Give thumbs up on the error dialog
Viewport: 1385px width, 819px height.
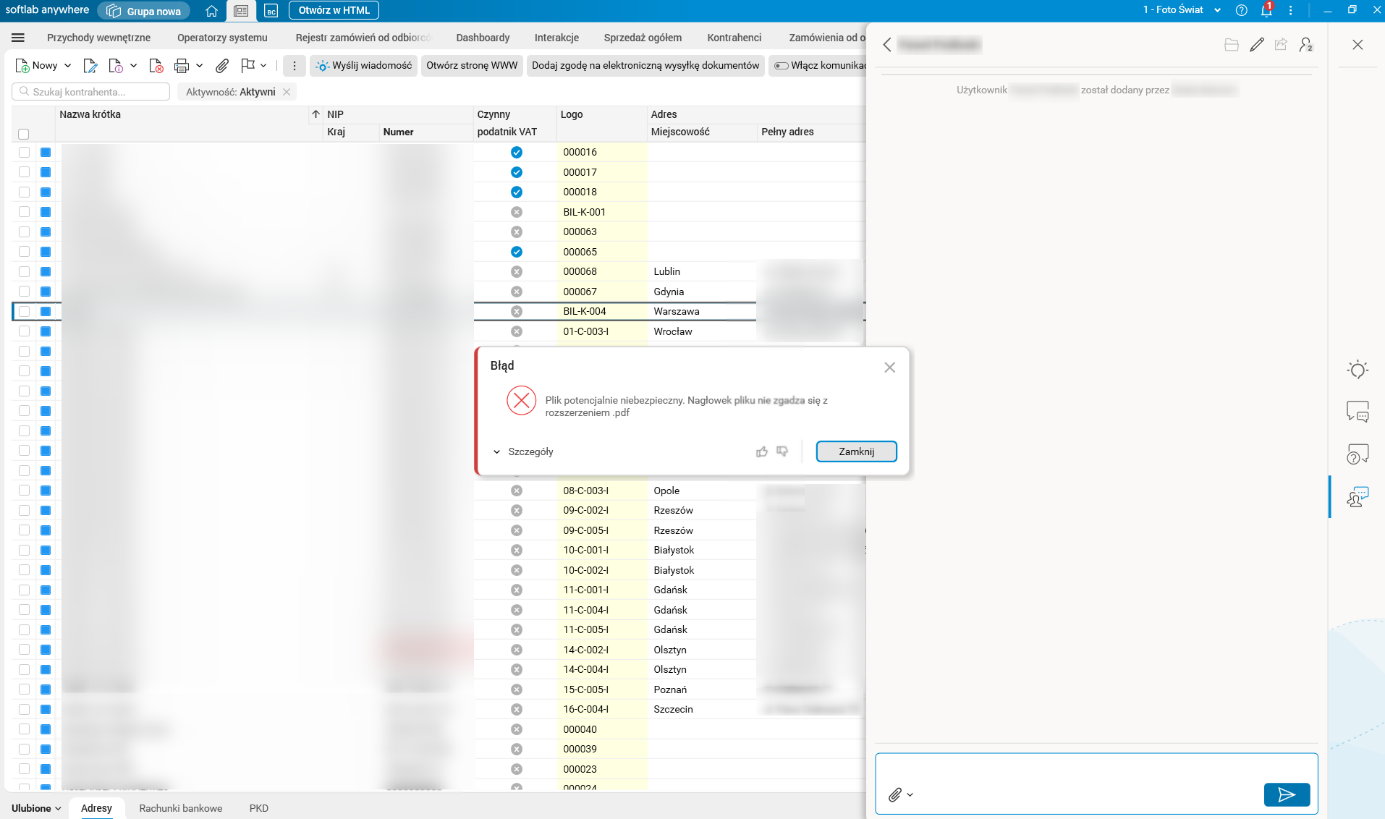coord(762,452)
